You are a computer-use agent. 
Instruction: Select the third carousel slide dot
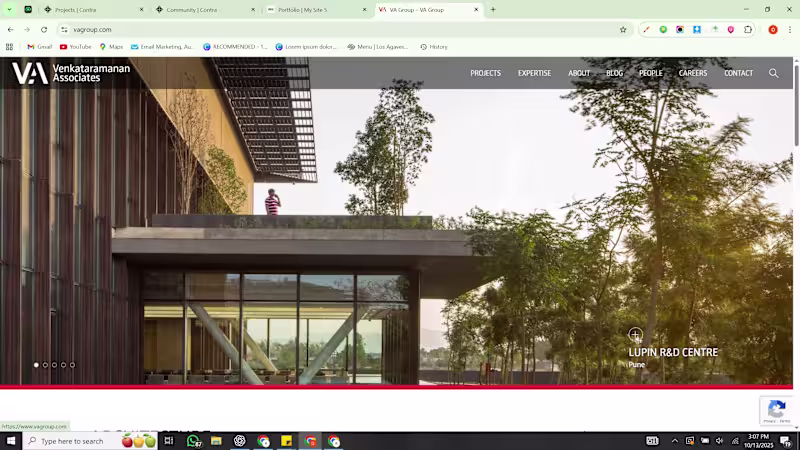pyautogui.click(x=55, y=365)
